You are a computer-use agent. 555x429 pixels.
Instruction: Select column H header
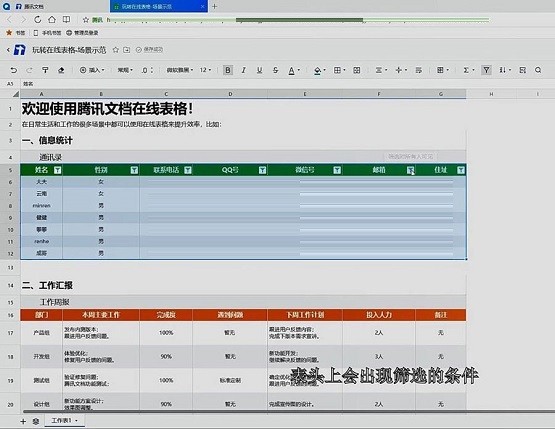click(491, 94)
